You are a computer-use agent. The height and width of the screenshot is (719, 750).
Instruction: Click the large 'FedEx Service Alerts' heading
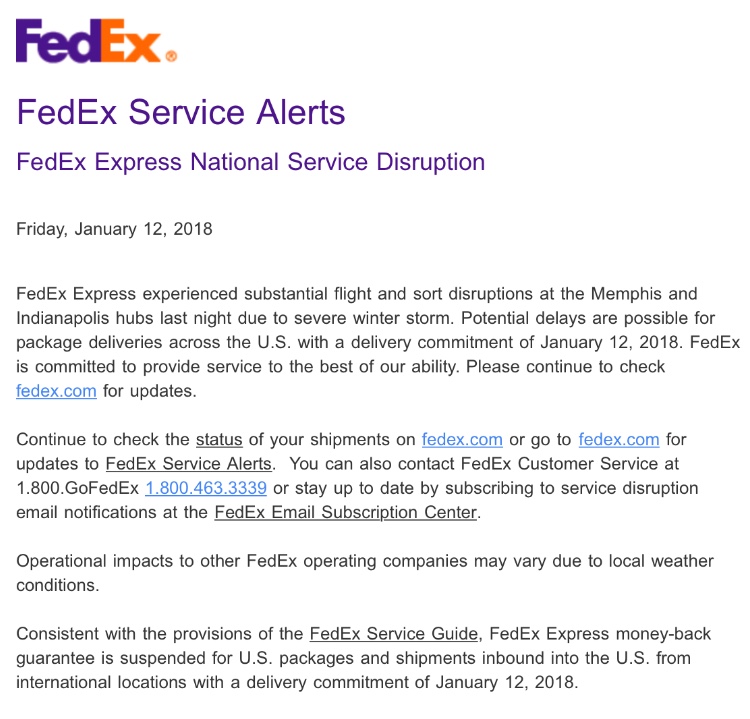[181, 112]
